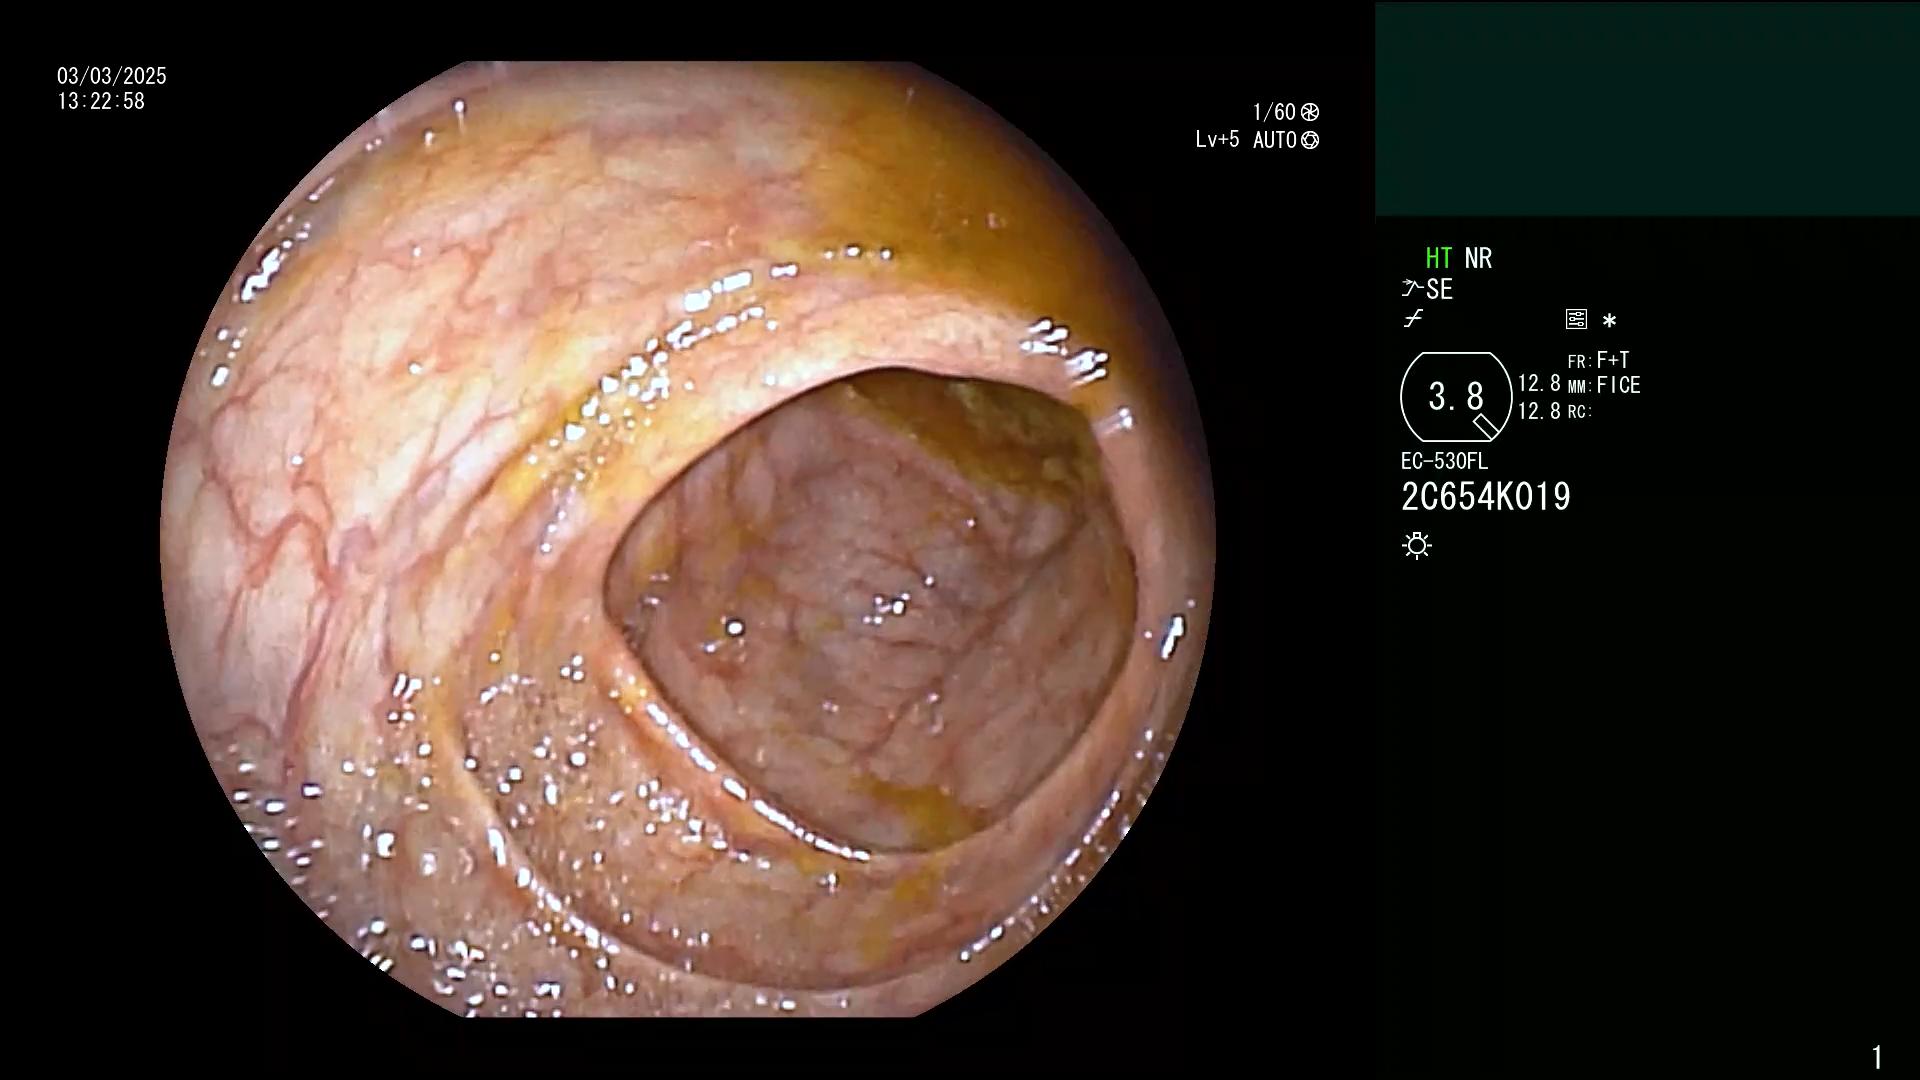
Task: Click the dark green sub-screen panel
Action: click(x=1647, y=109)
